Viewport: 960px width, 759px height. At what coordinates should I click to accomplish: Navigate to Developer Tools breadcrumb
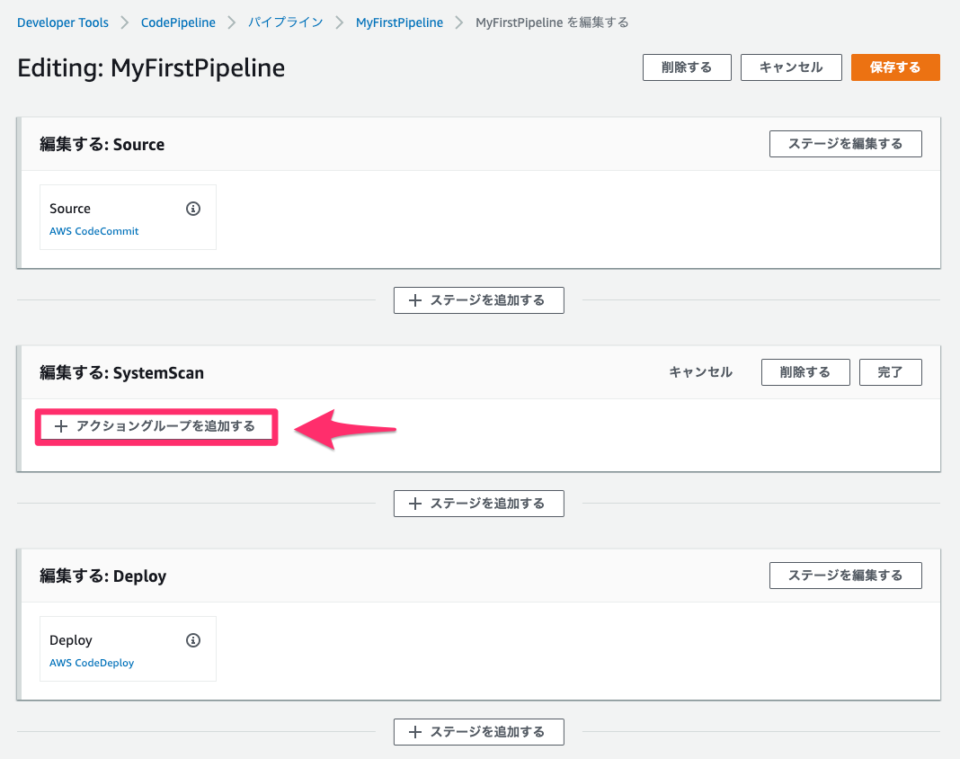click(62, 22)
